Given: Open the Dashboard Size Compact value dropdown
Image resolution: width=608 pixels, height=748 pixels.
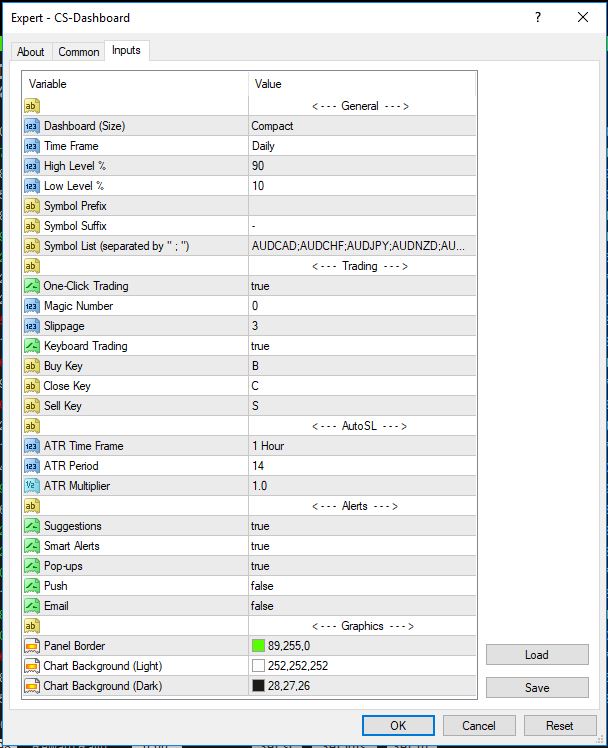Looking at the screenshot, I should (x=362, y=126).
